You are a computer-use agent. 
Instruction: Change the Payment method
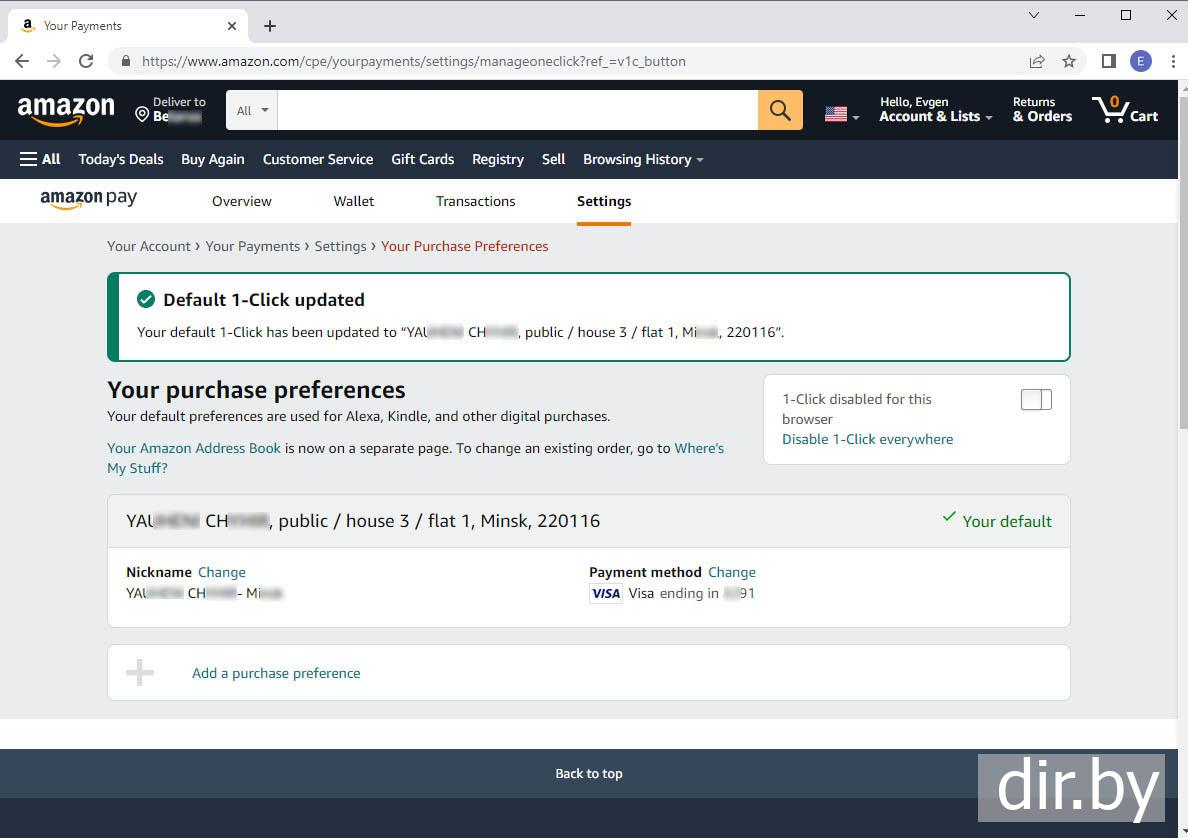click(731, 572)
